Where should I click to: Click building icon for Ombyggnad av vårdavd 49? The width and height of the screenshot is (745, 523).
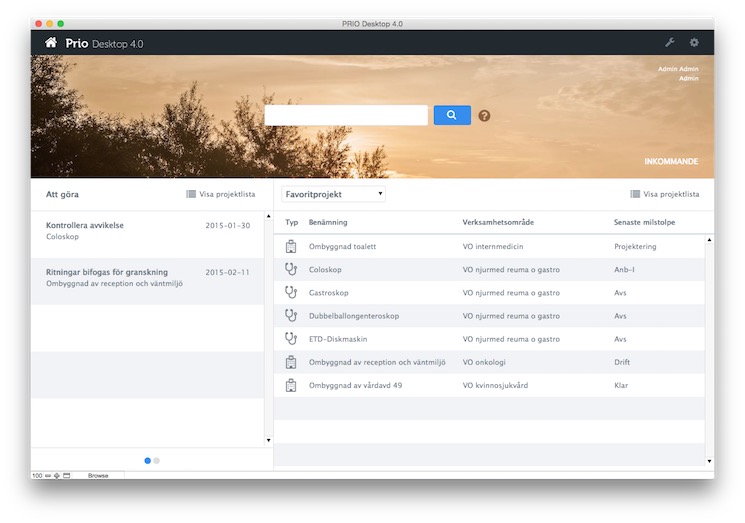click(292, 385)
